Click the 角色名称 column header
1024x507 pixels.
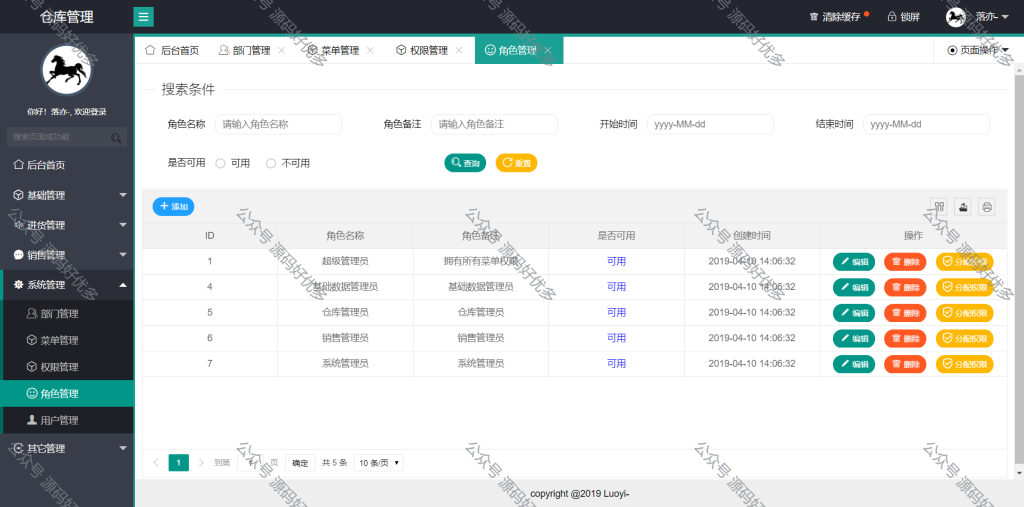[345, 235]
